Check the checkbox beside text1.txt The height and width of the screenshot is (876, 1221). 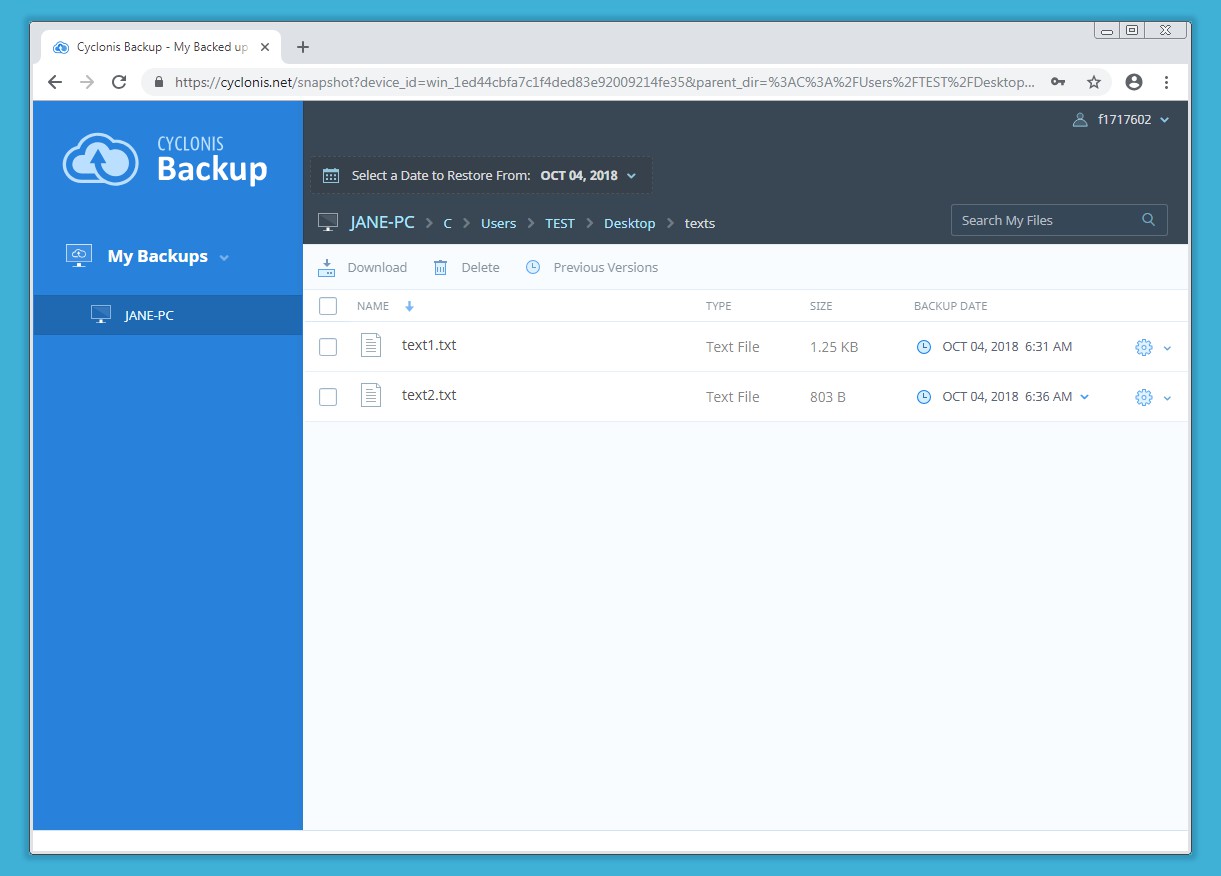click(x=328, y=346)
